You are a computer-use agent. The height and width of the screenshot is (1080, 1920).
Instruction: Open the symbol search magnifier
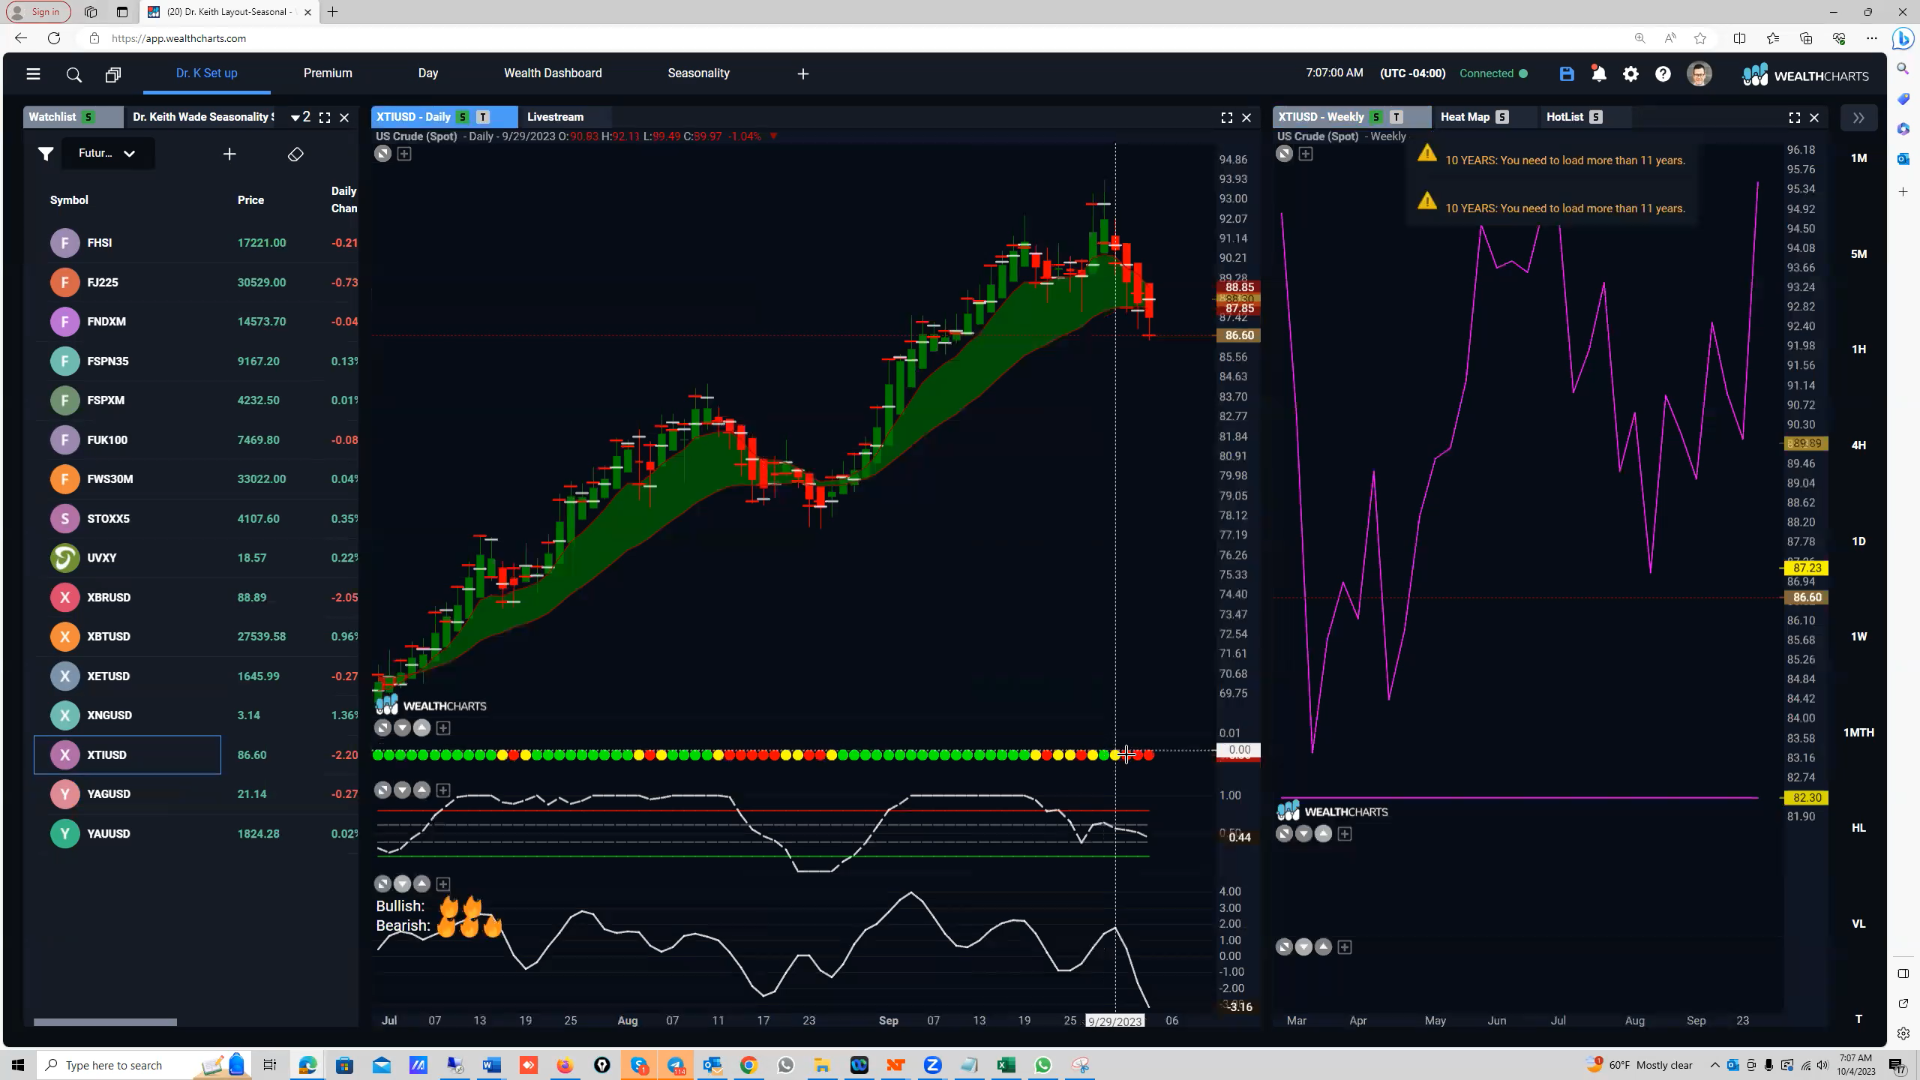tap(74, 74)
